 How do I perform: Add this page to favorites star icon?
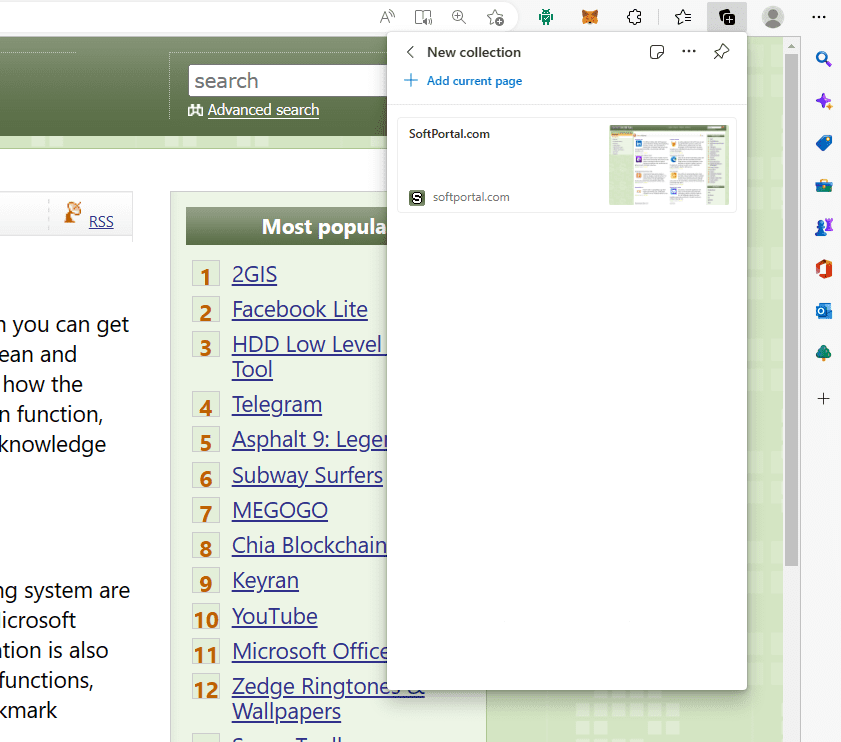[x=495, y=18]
